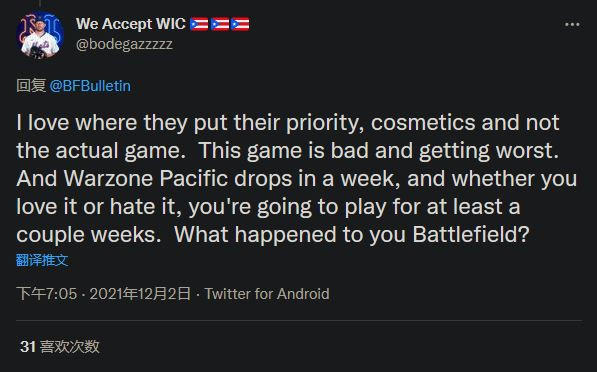Click the 2021年12月2日 date

[140, 294]
